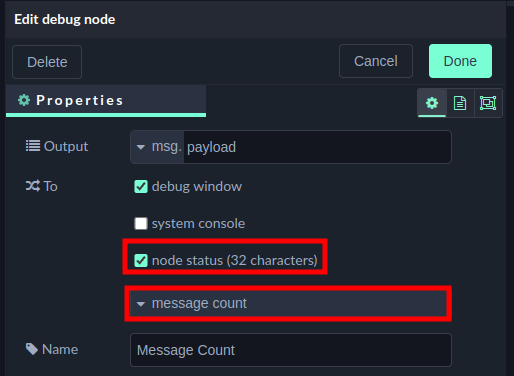Click the payload output input field

317,147
